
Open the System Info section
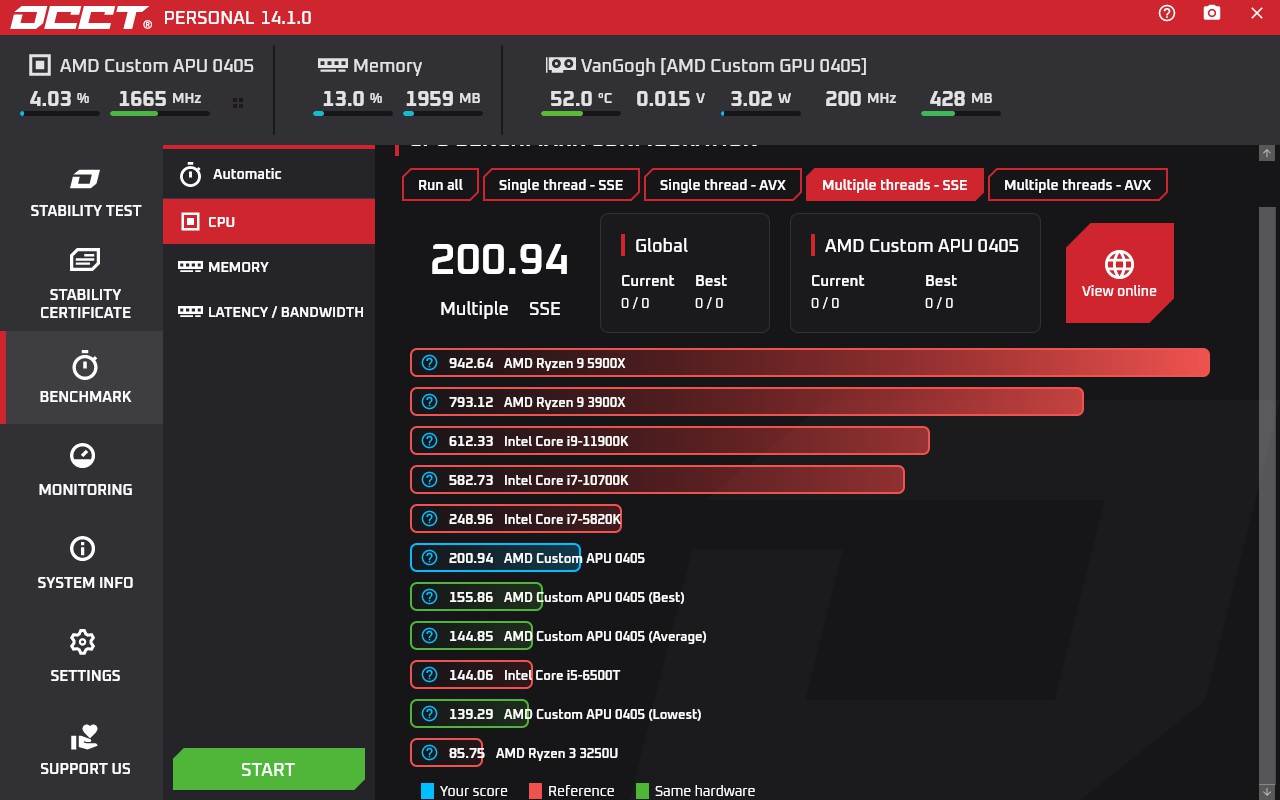[x=85, y=563]
